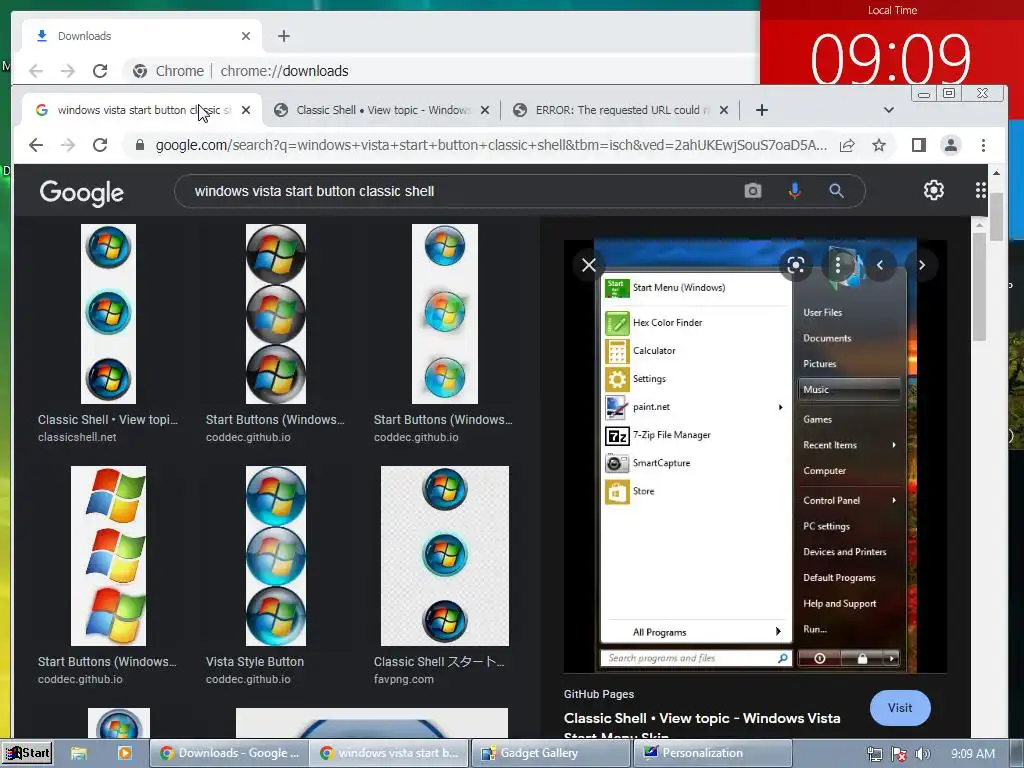Go to next image in preview

point(922,265)
